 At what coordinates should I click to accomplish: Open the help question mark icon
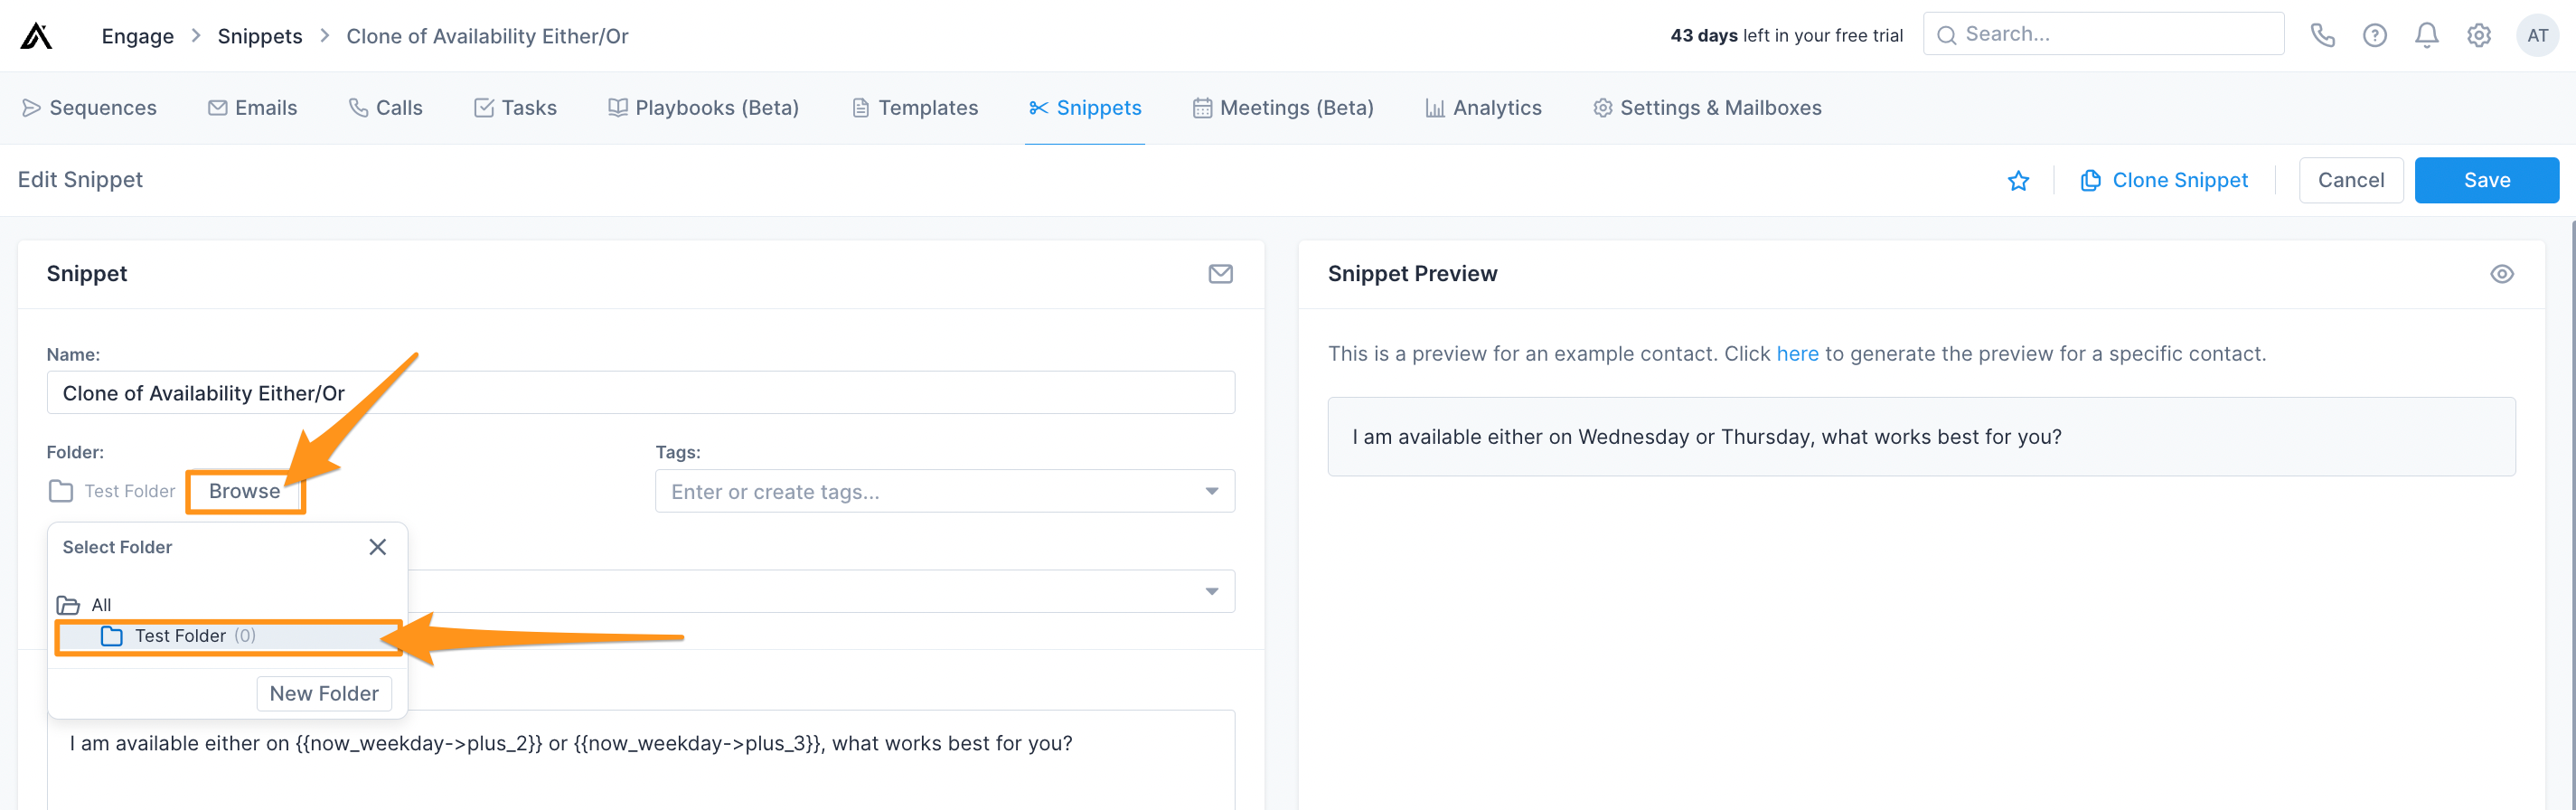pyautogui.click(x=2374, y=35)
